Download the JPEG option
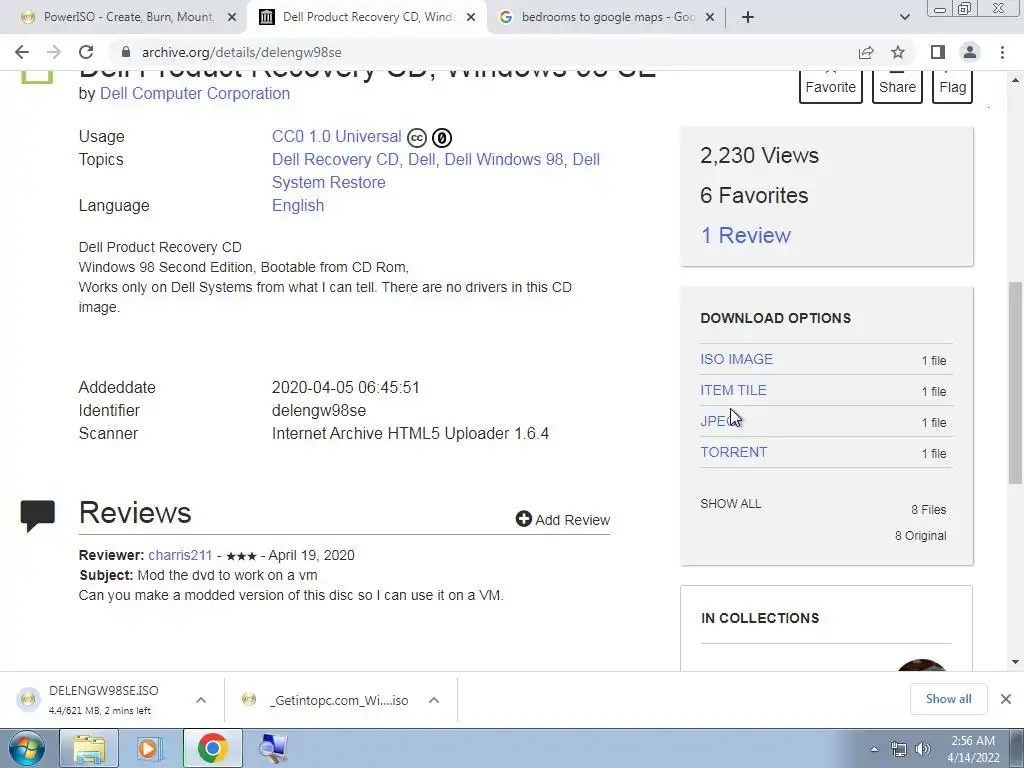The height and width of the screenshot is (768, 1024). point(720,421)
